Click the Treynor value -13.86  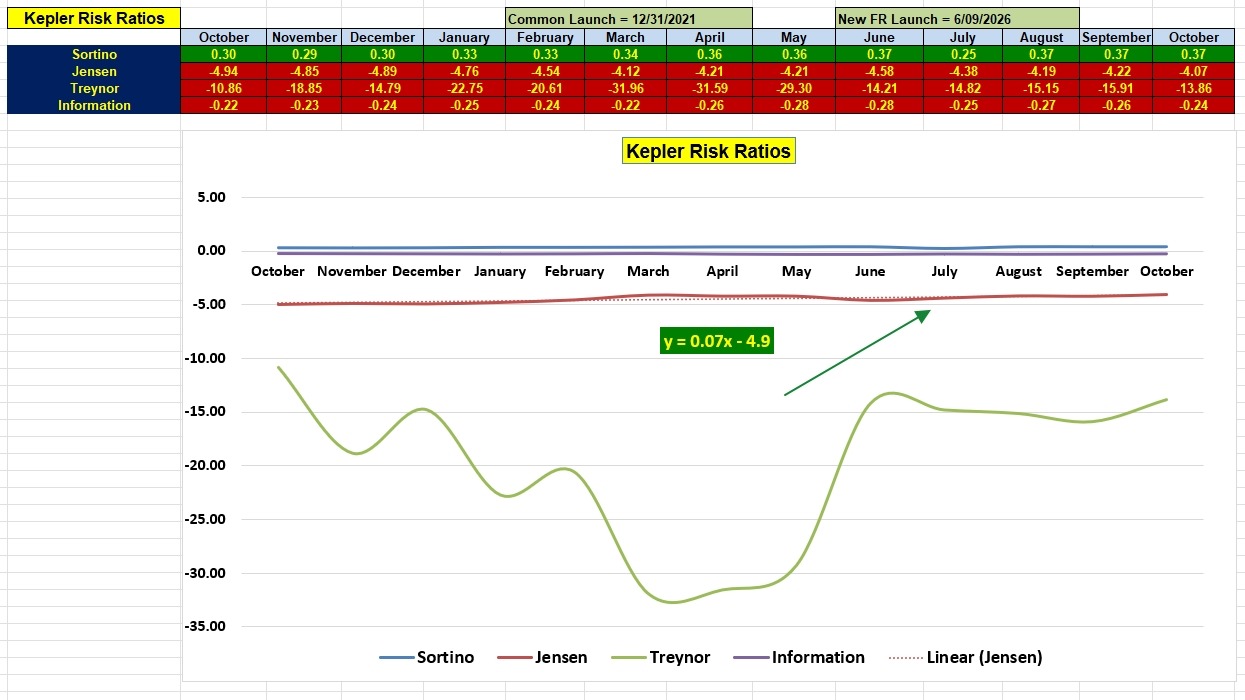click(x=1193, y=88)
